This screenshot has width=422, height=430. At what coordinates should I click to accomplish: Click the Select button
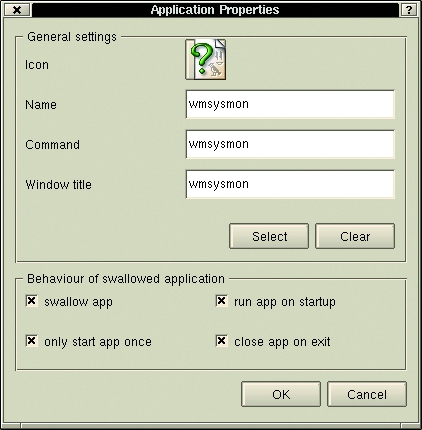pos(269,236)
